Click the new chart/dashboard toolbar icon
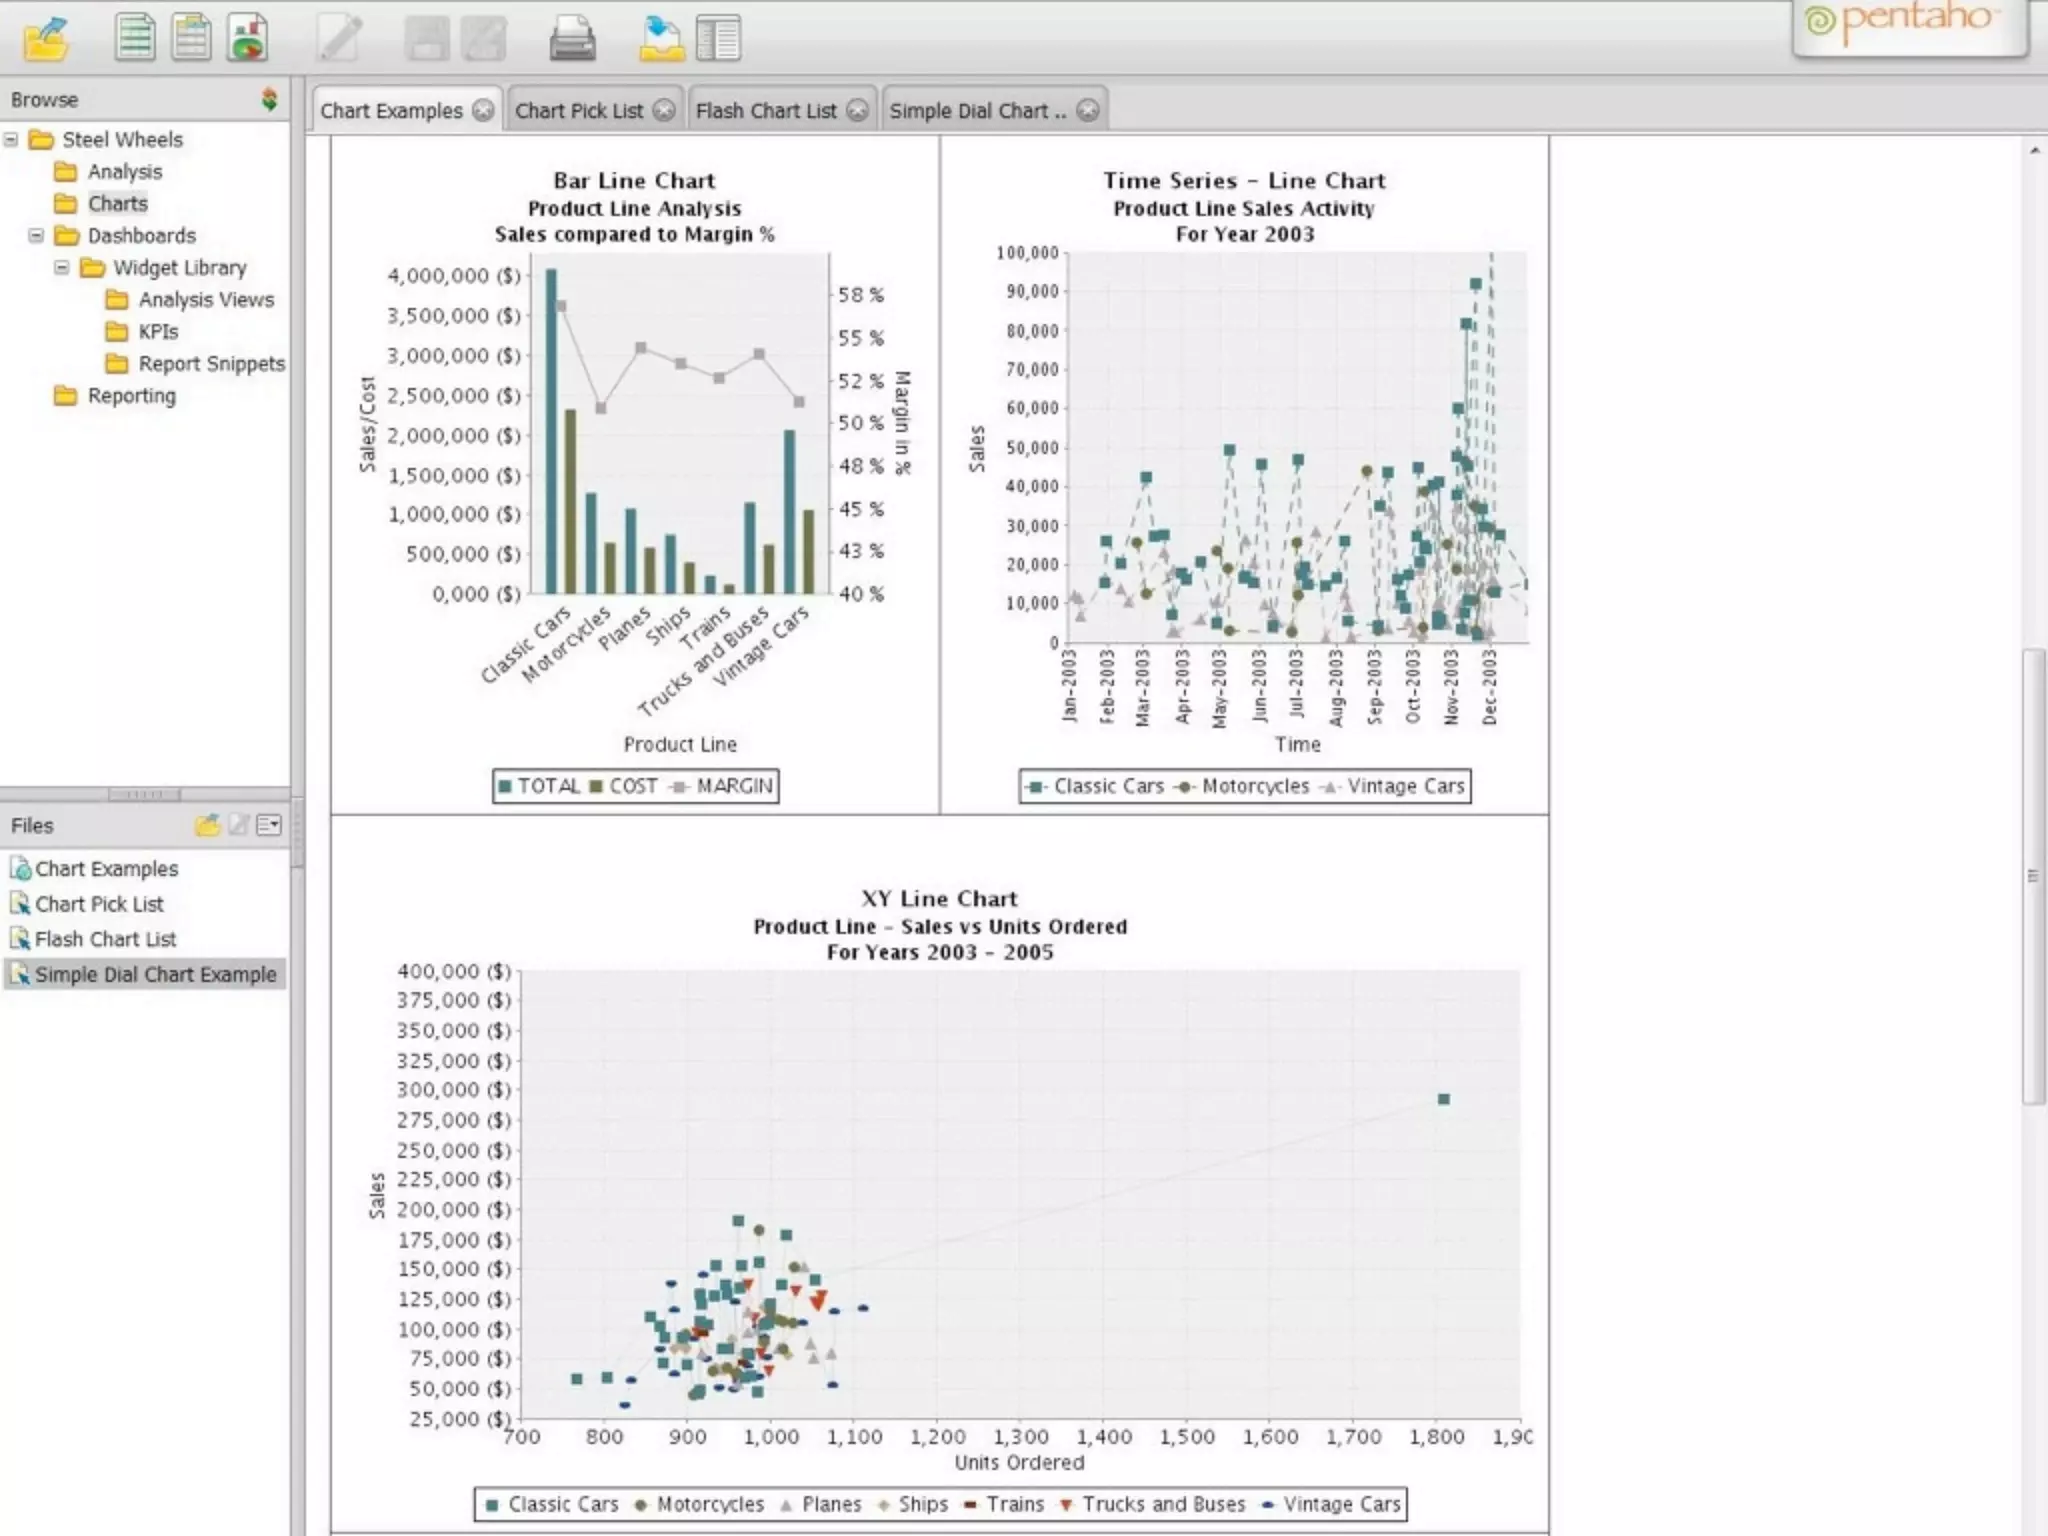The width and height of the screenshot is (2048, 1536). [x=247, y=39]
